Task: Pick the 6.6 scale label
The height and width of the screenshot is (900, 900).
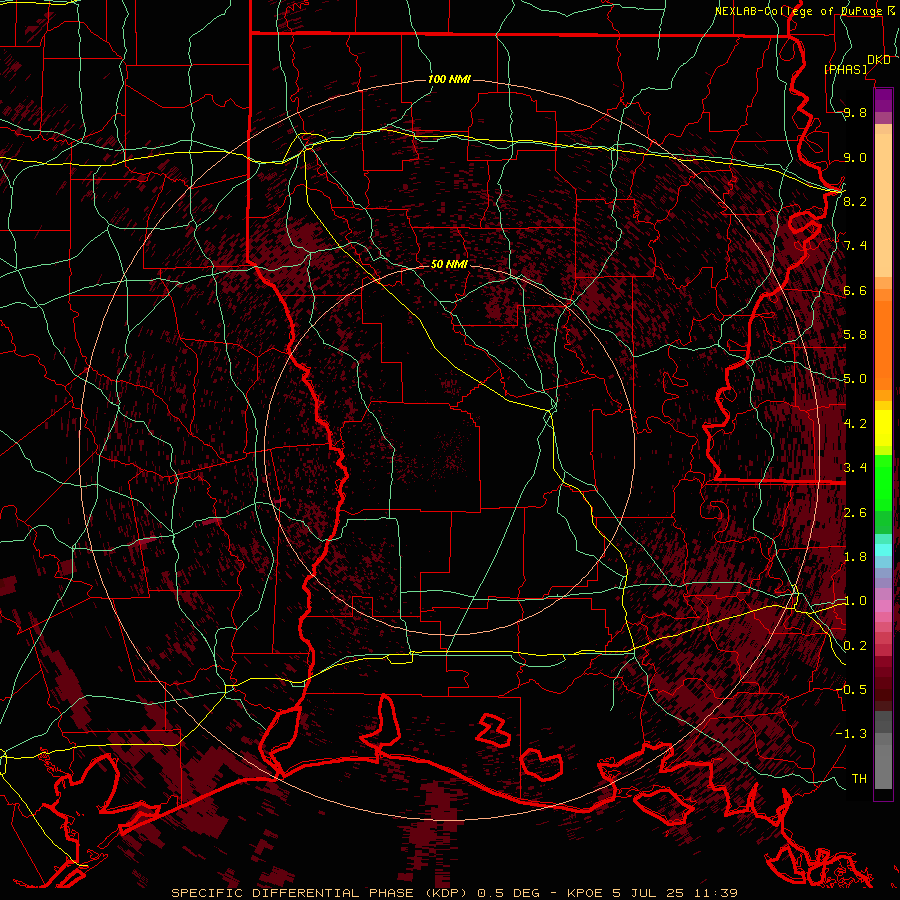Action: click(x=855, y=290)
